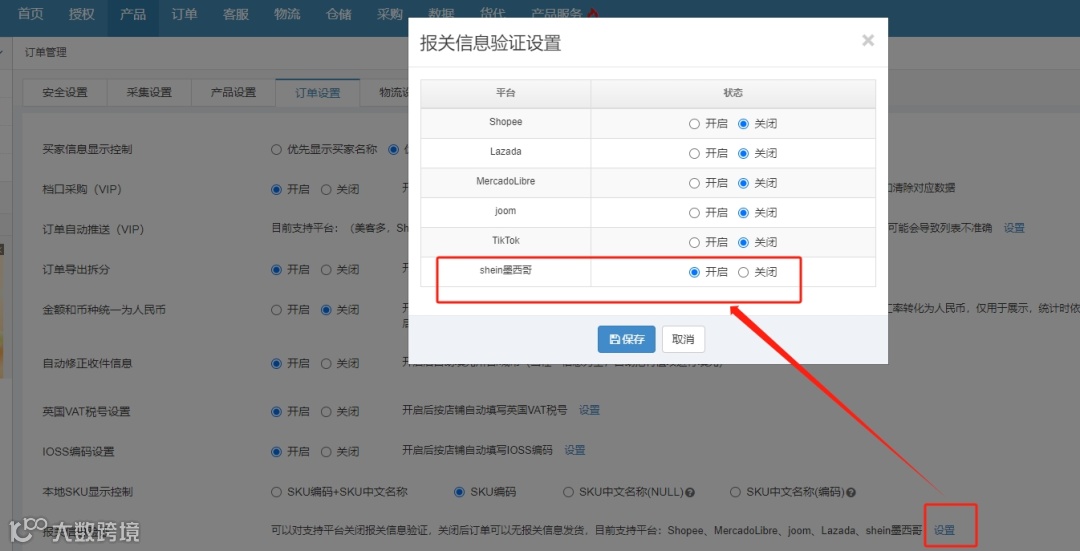Open the 授权 menu
This screenshot has width=1080, height=551.
point(82,14)
